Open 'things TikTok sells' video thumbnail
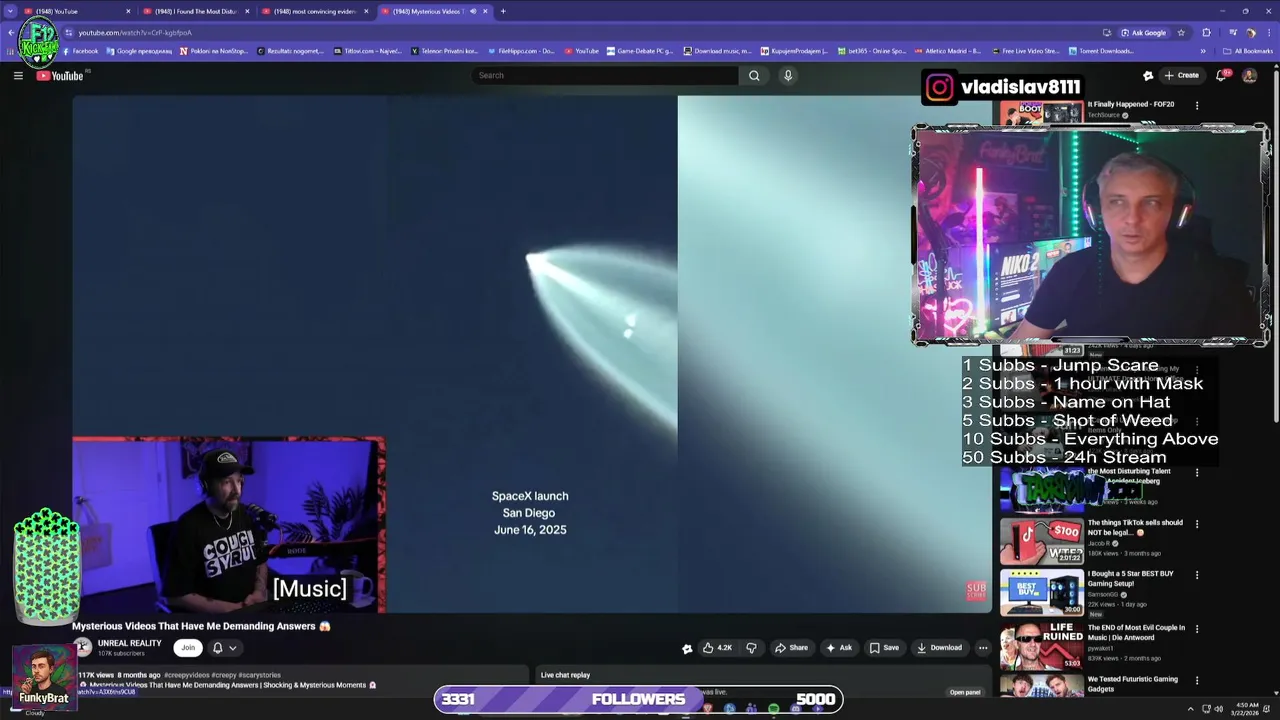 pyautogui.click(x=1041, y=541)
